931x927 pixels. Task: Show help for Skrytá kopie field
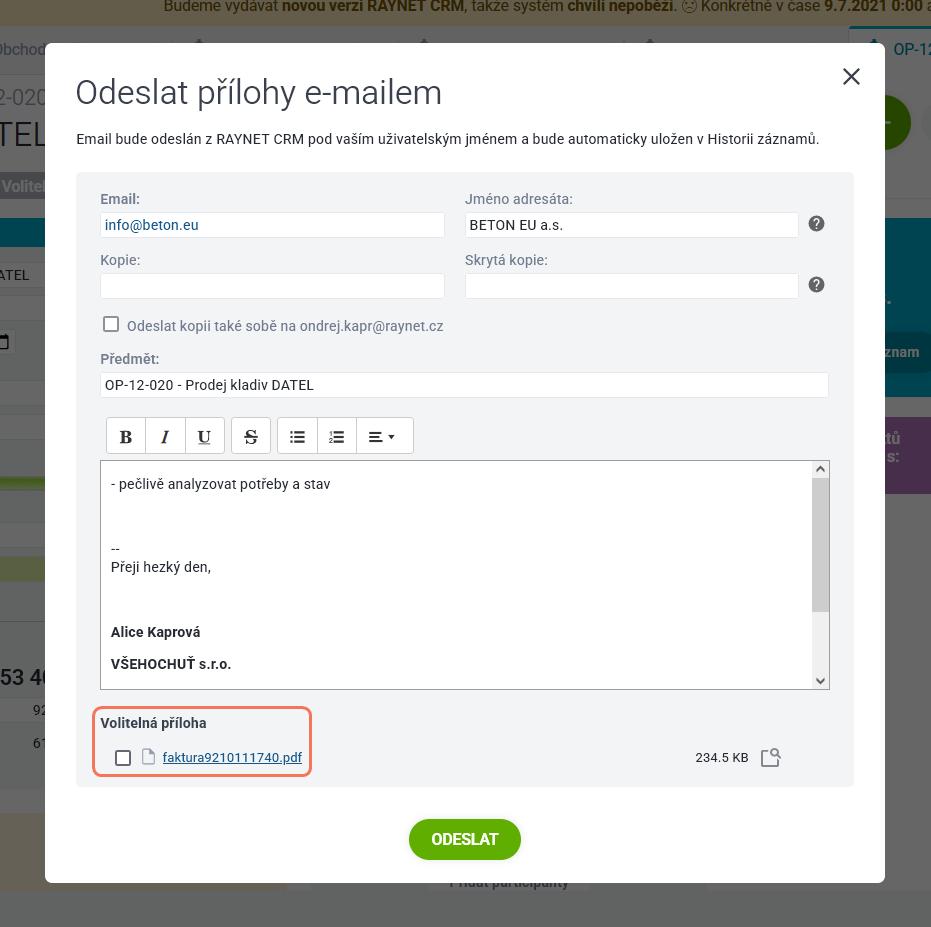click(x=816, y=284)
